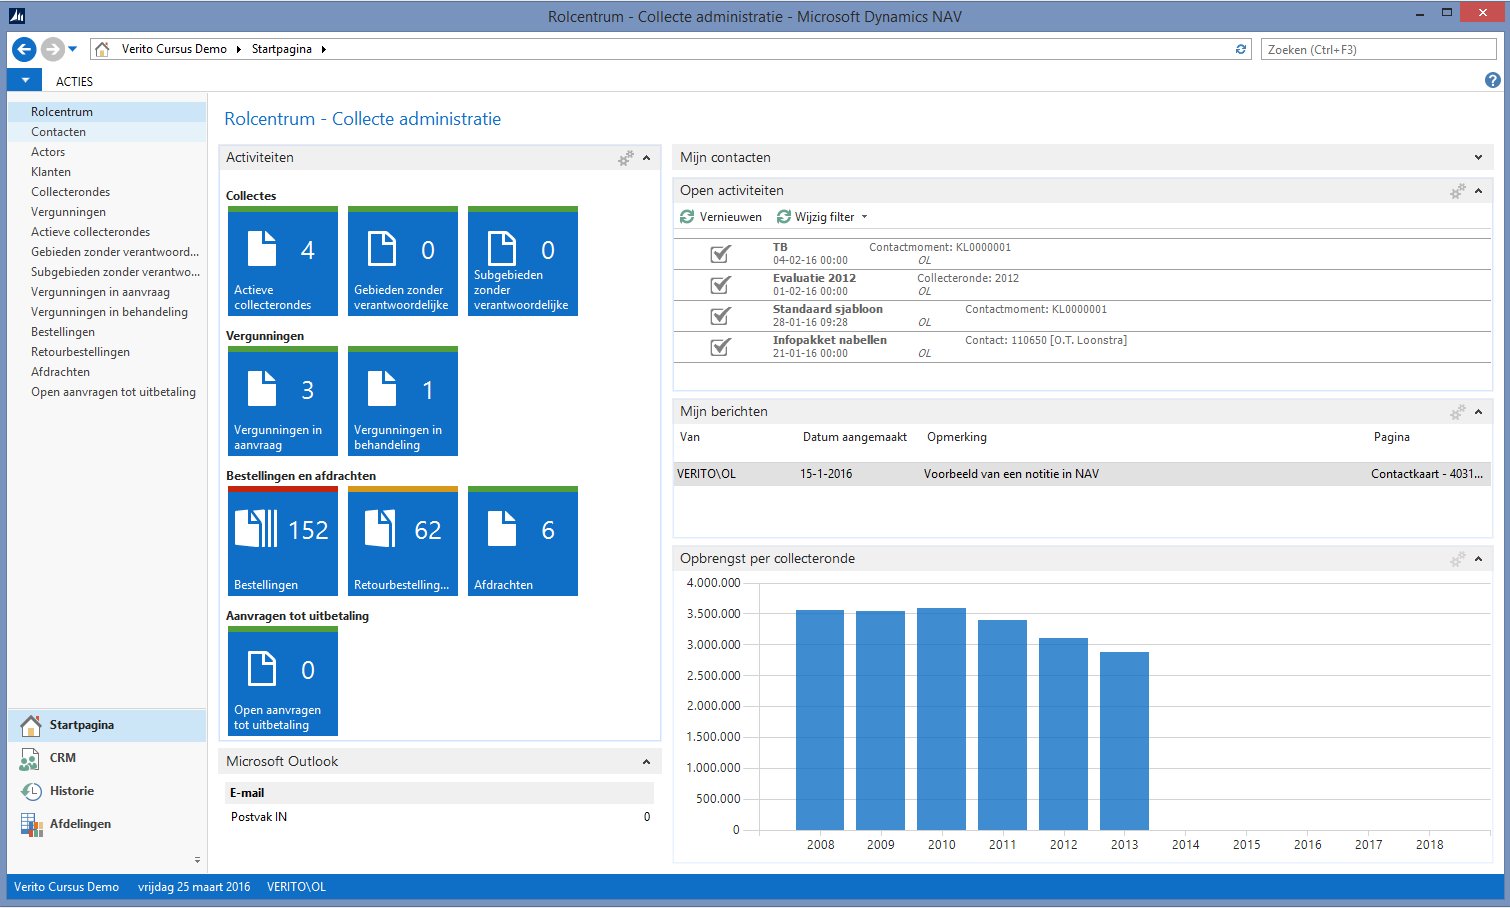Toggle the checkbox for Evaluatie 2012
1510x908 pixels.
(x=720, y=285)
